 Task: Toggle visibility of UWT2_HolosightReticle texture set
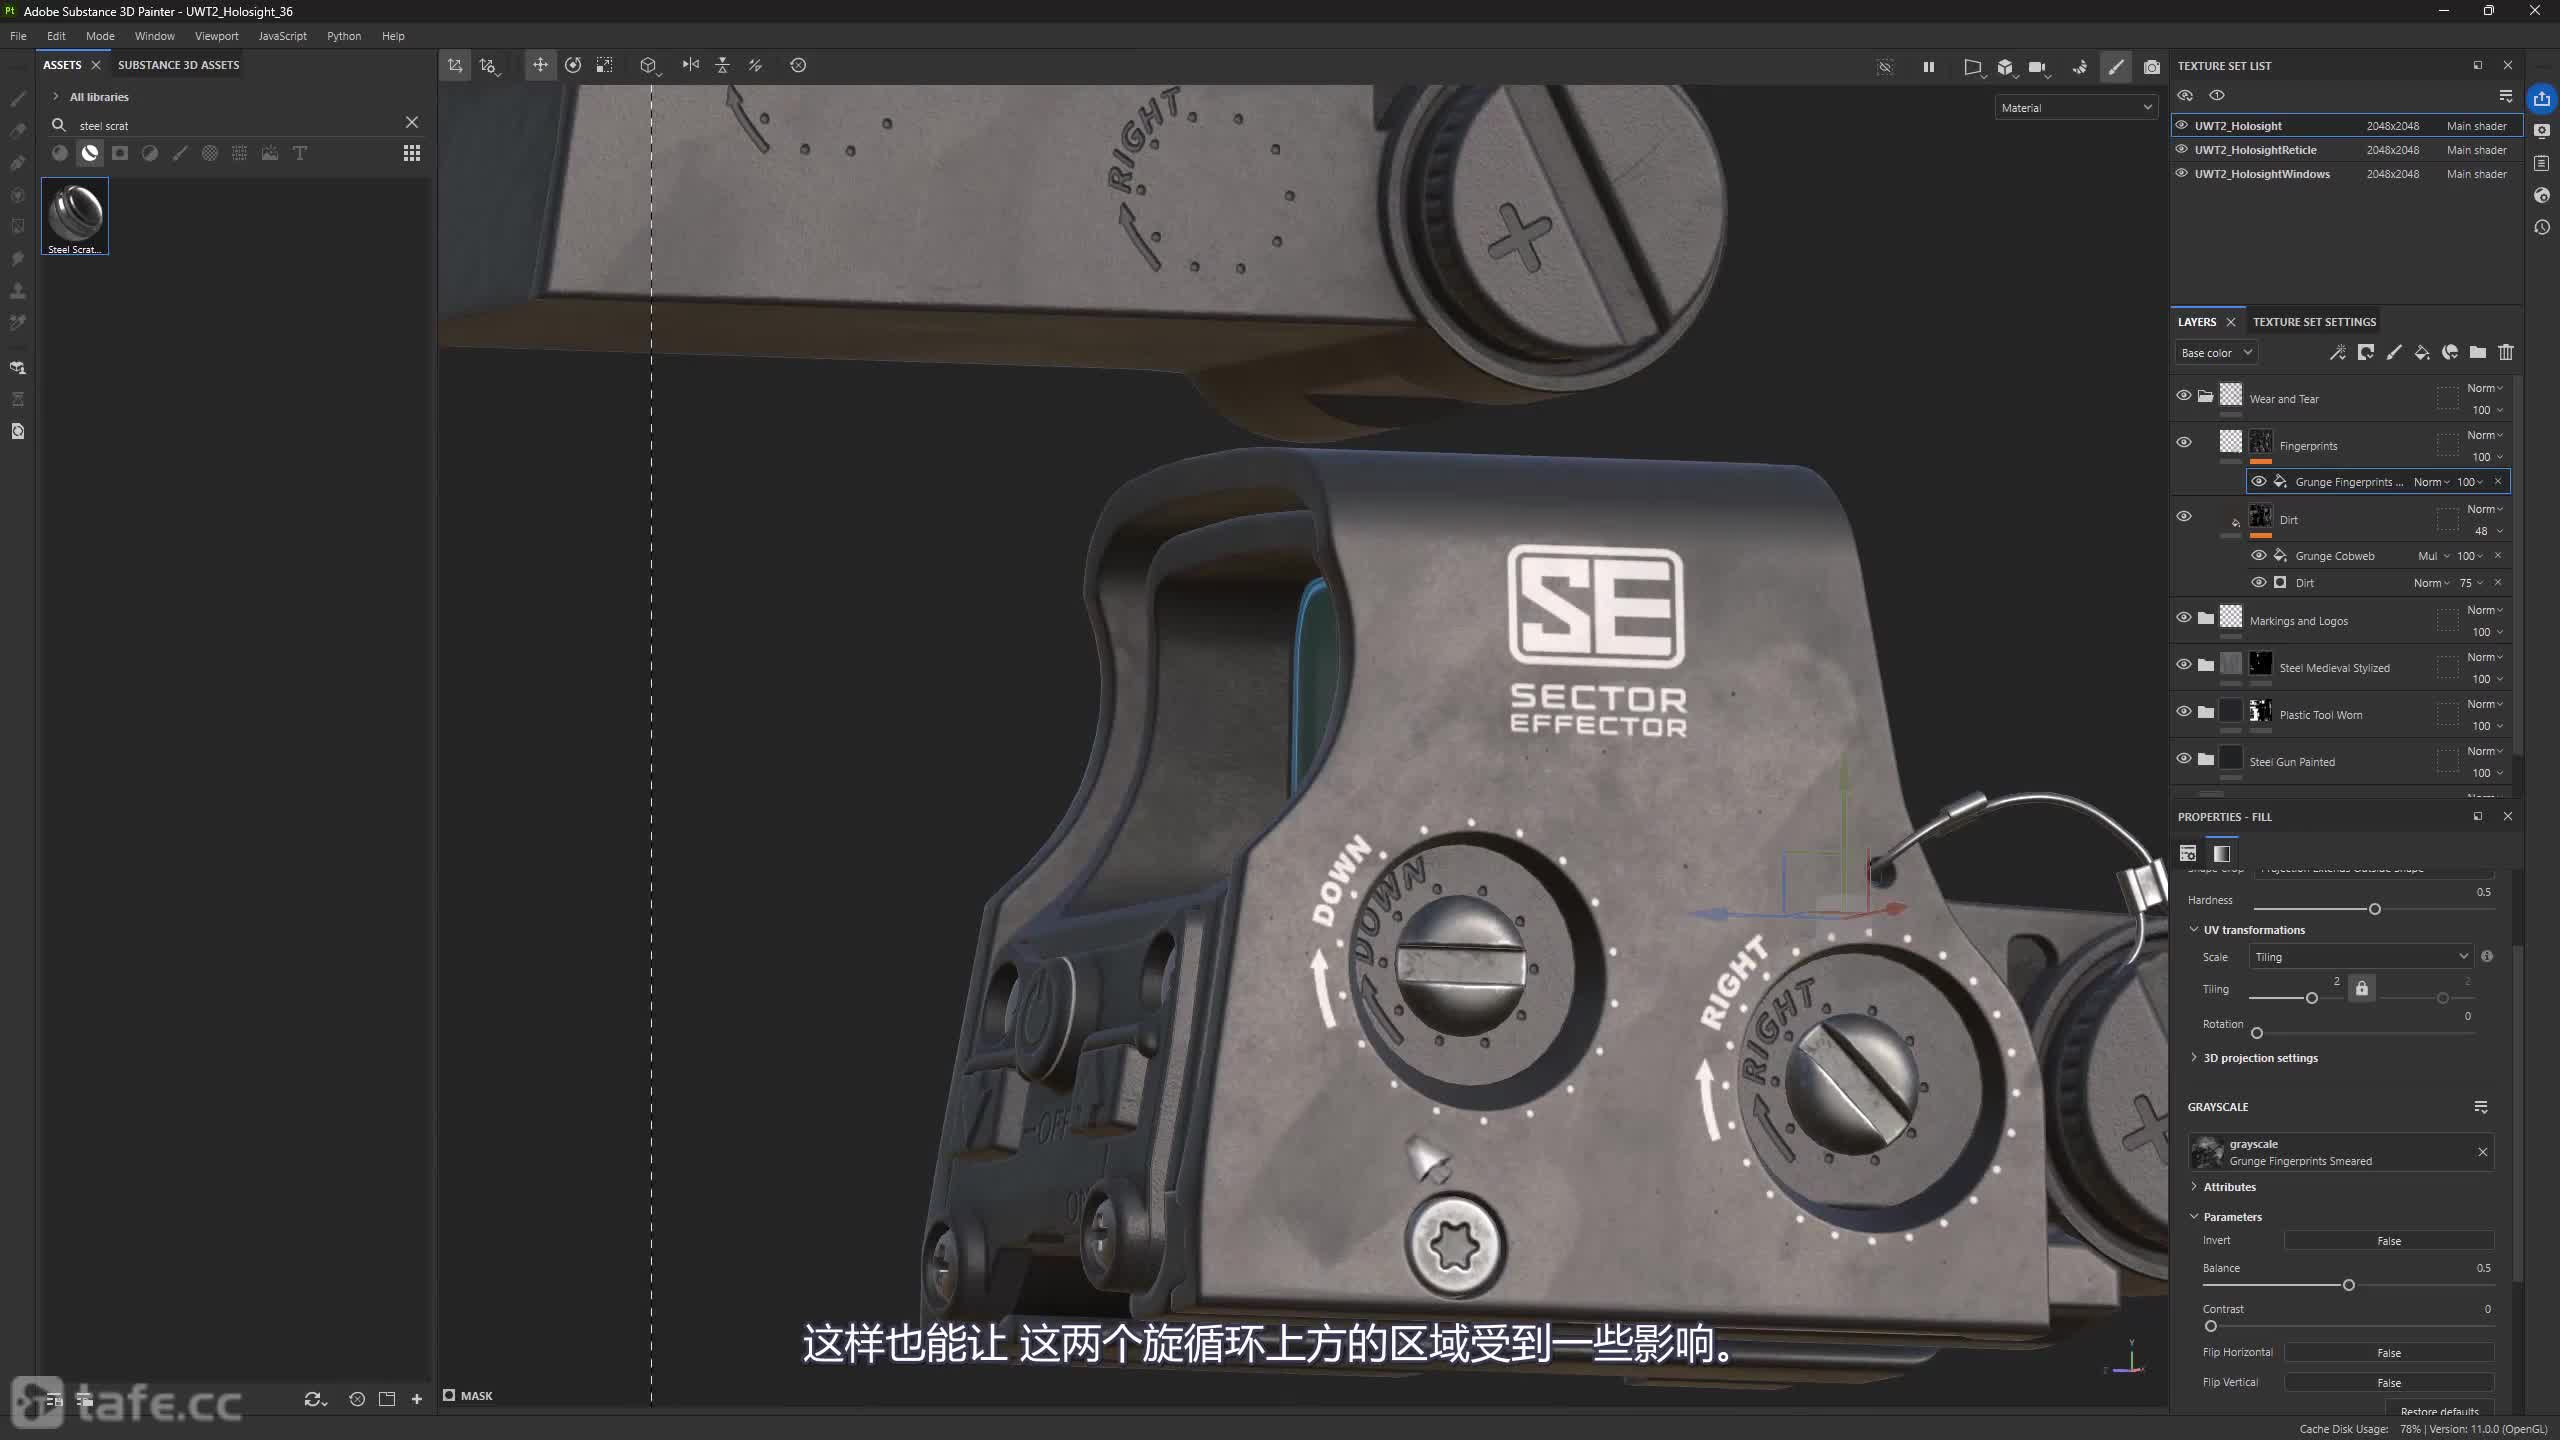pos(2182,149)
